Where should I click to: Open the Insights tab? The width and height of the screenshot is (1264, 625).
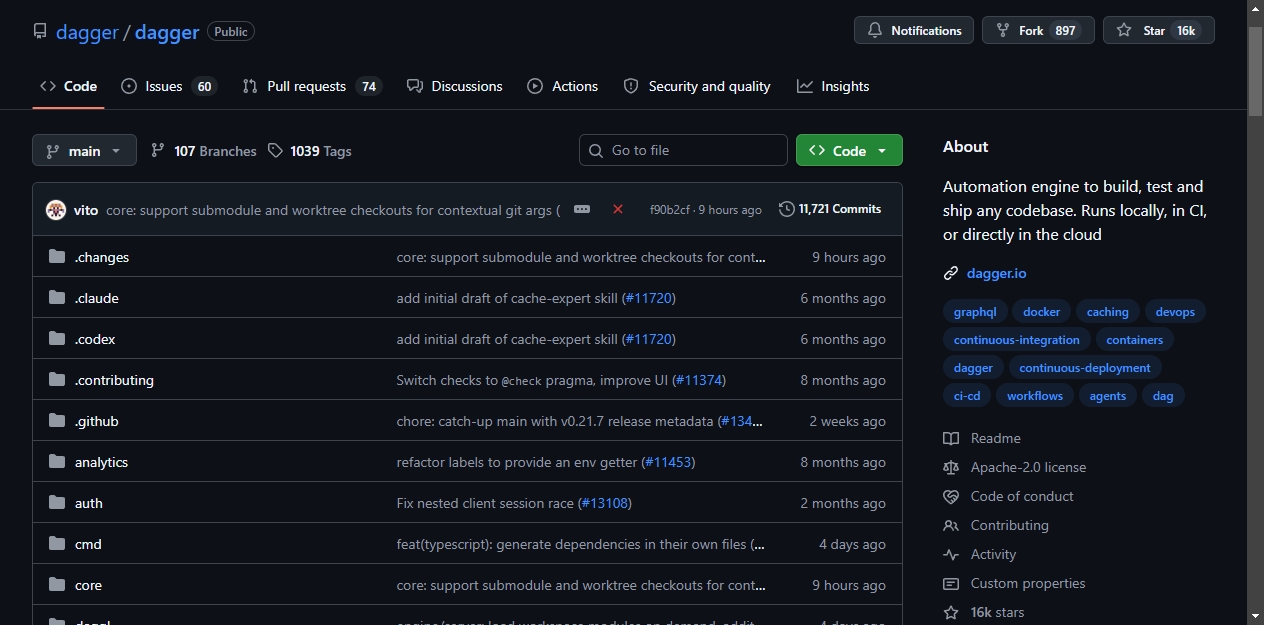click(833, 86)
